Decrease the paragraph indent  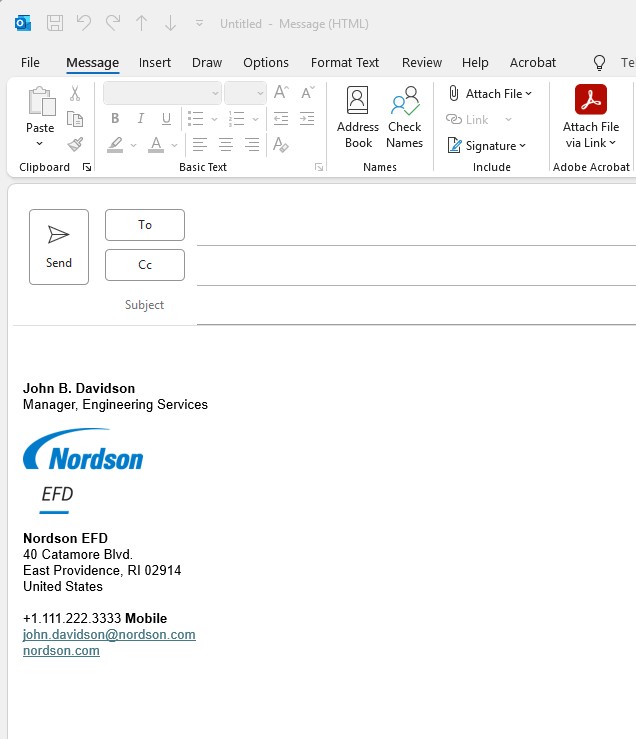281,119
